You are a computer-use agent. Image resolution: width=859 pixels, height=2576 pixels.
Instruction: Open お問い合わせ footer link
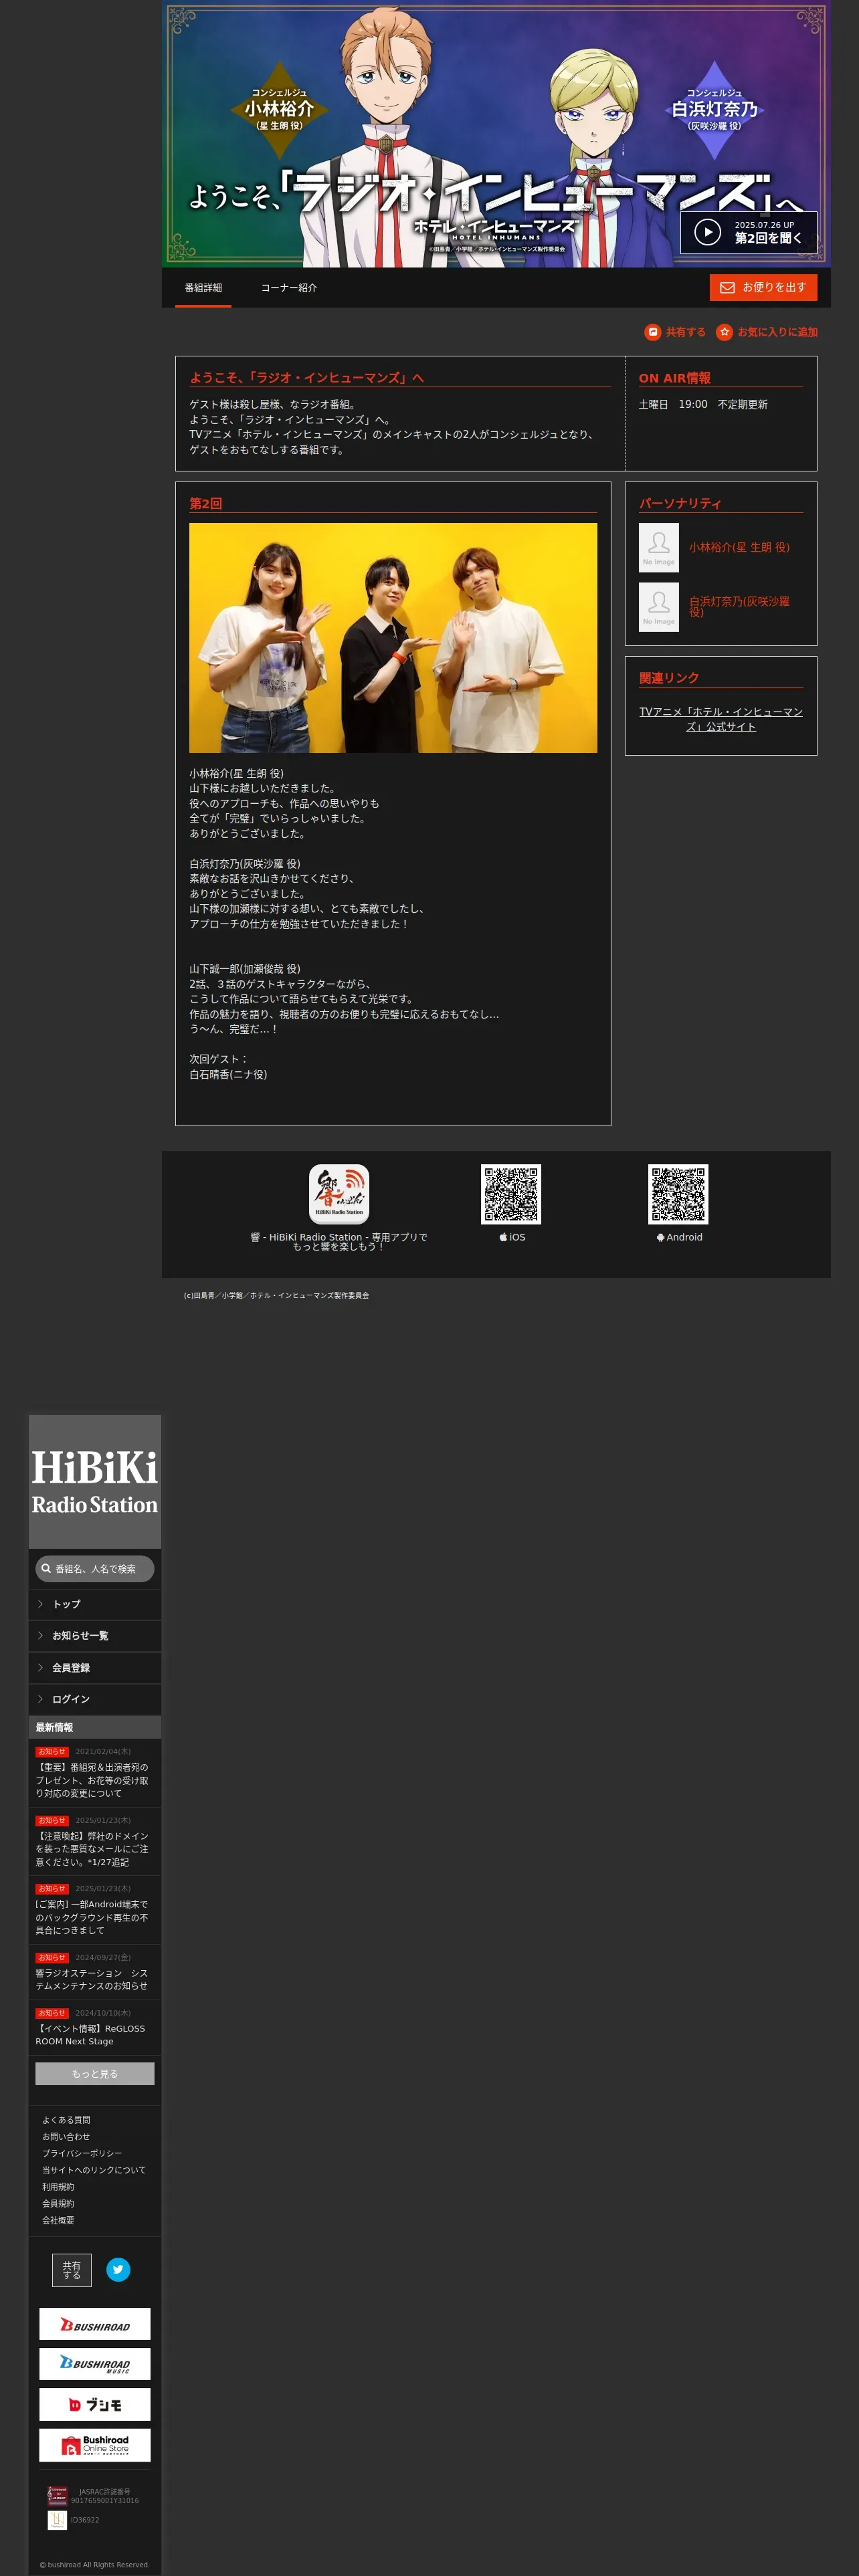[x=66, y=2137]
